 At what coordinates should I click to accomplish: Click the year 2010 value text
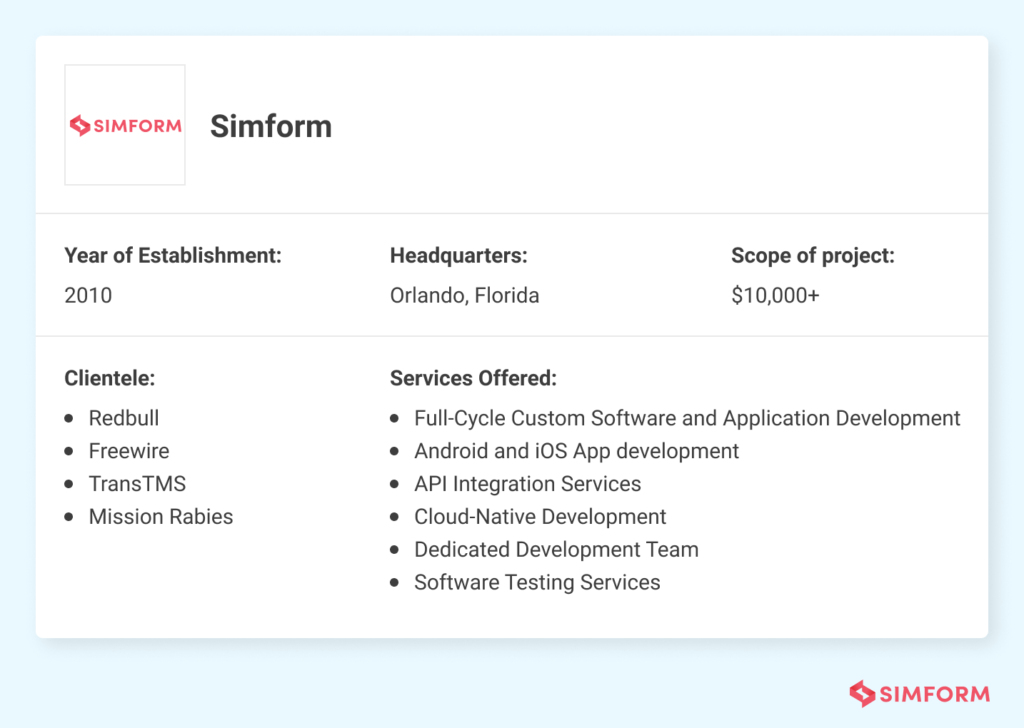(88, 295)
